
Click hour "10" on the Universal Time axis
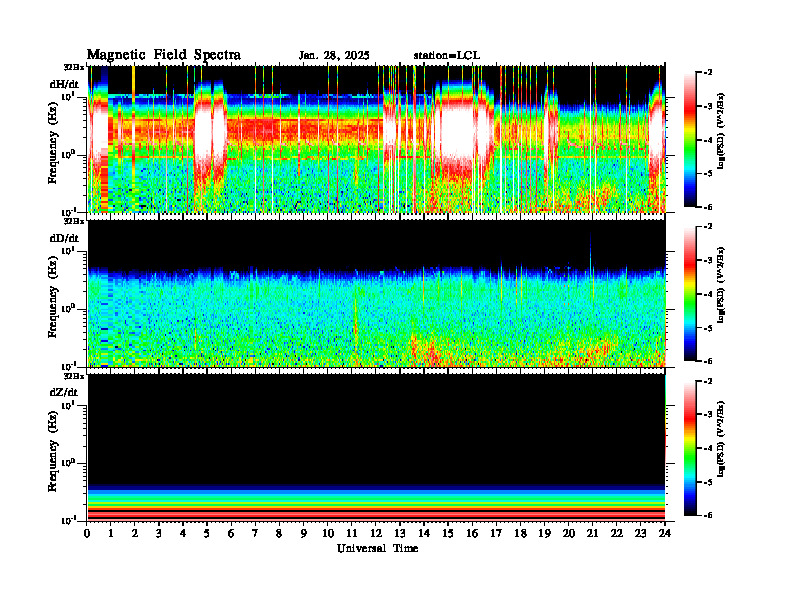[328, 533]
